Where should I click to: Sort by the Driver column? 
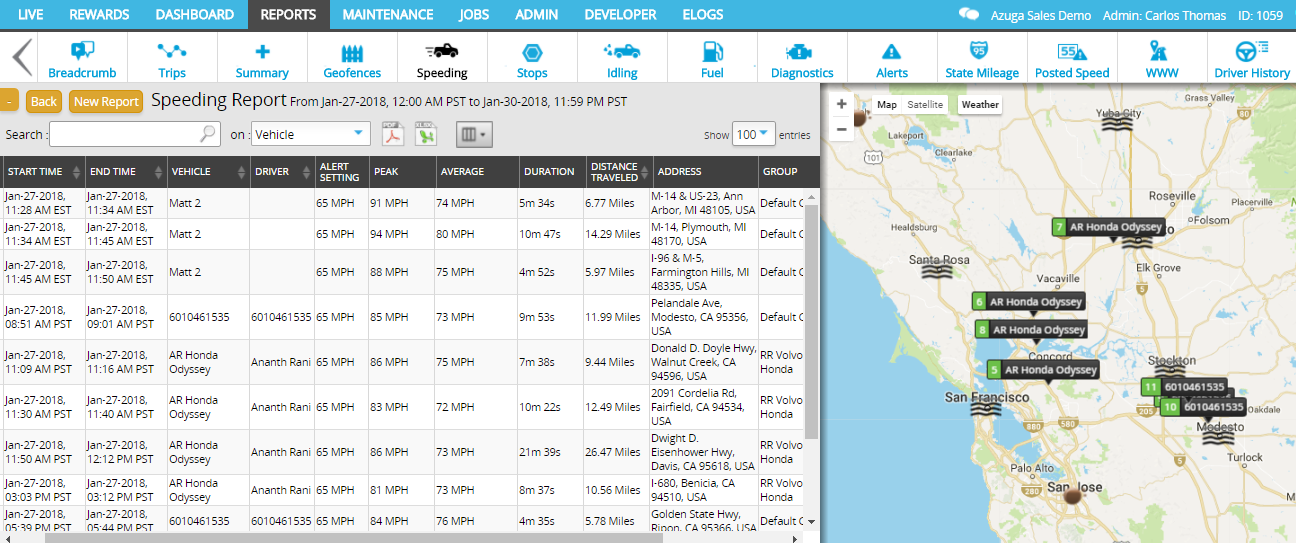pyautogui.click(x=282, y=172)
